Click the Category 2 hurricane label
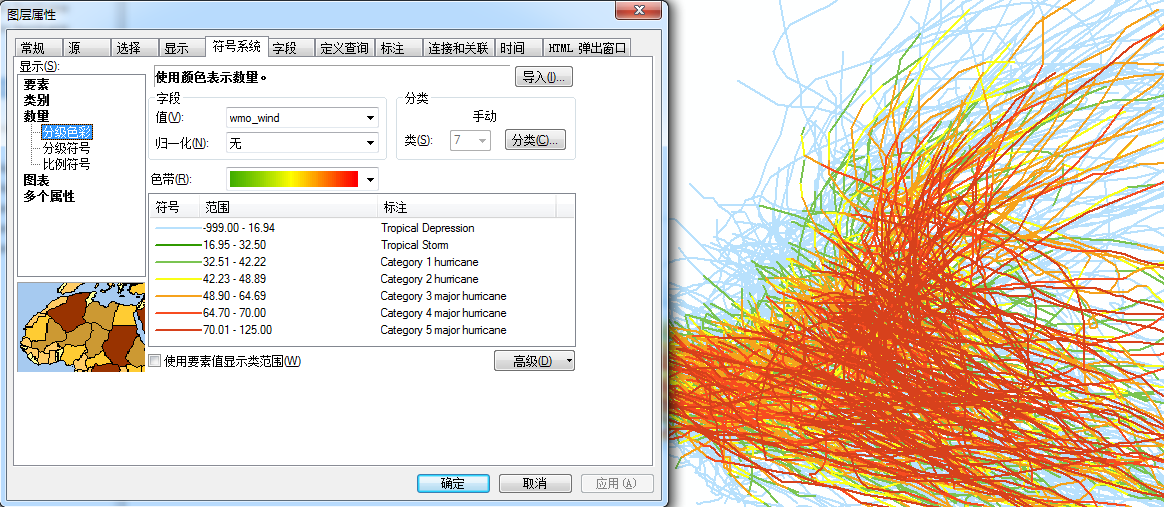 (x=430, y=279)
